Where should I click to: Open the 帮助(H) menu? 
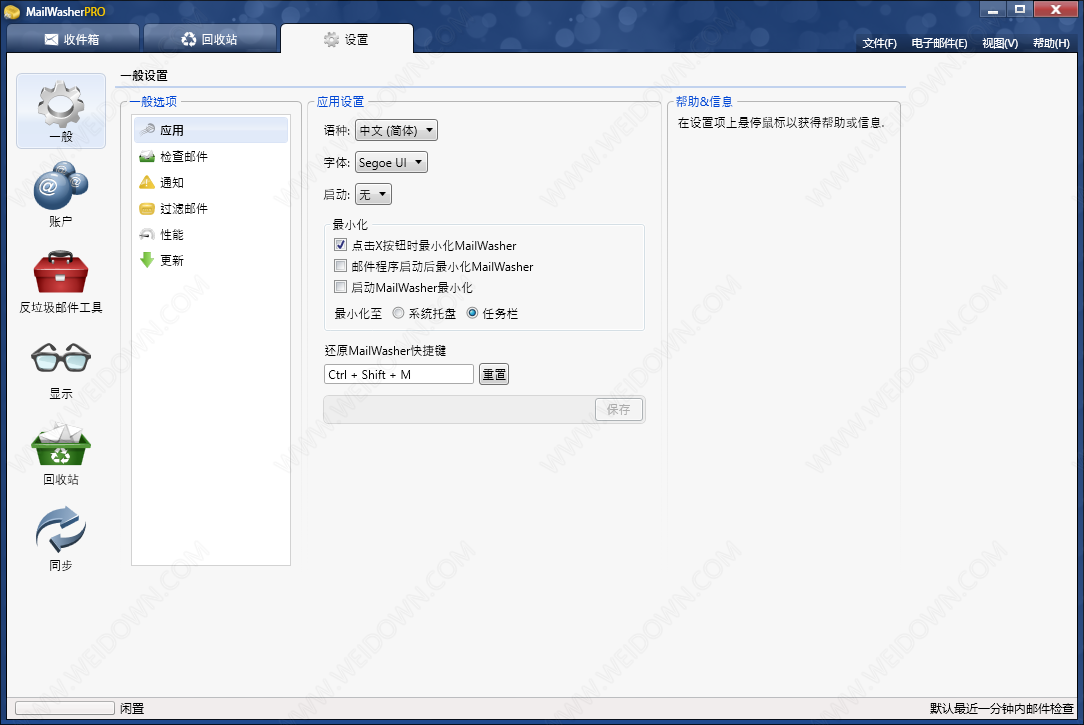pyautogui.click(x=1052, y=43)
